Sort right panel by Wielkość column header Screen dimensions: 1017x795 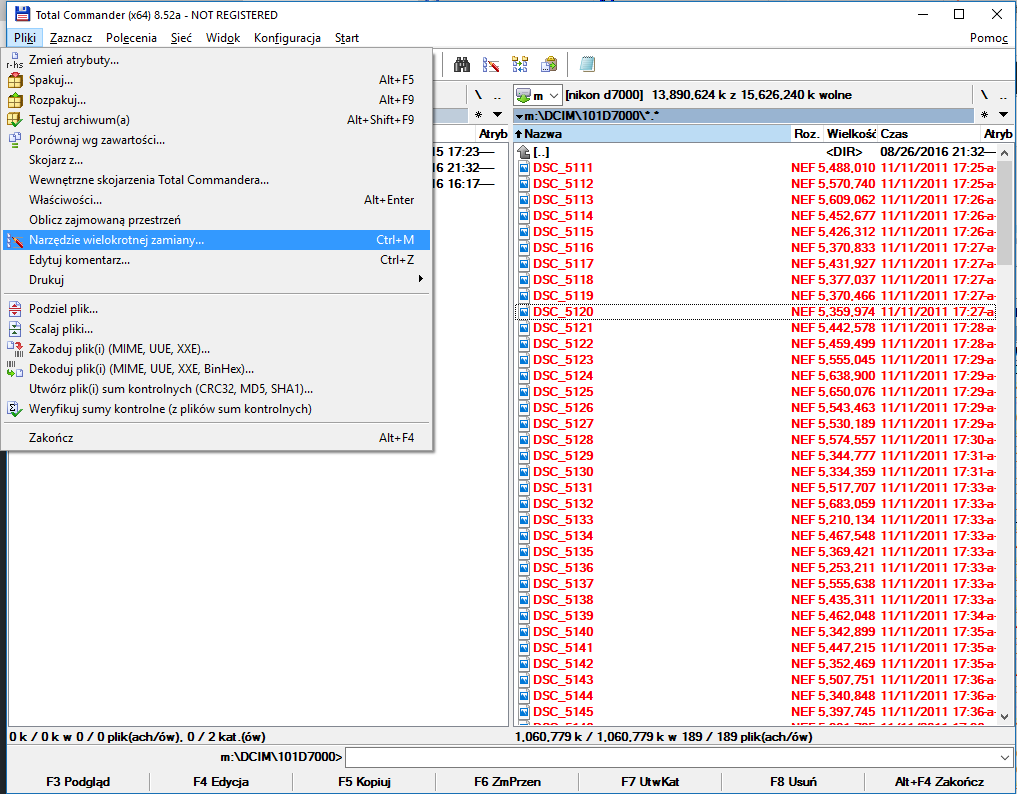(x=850, y=134)
